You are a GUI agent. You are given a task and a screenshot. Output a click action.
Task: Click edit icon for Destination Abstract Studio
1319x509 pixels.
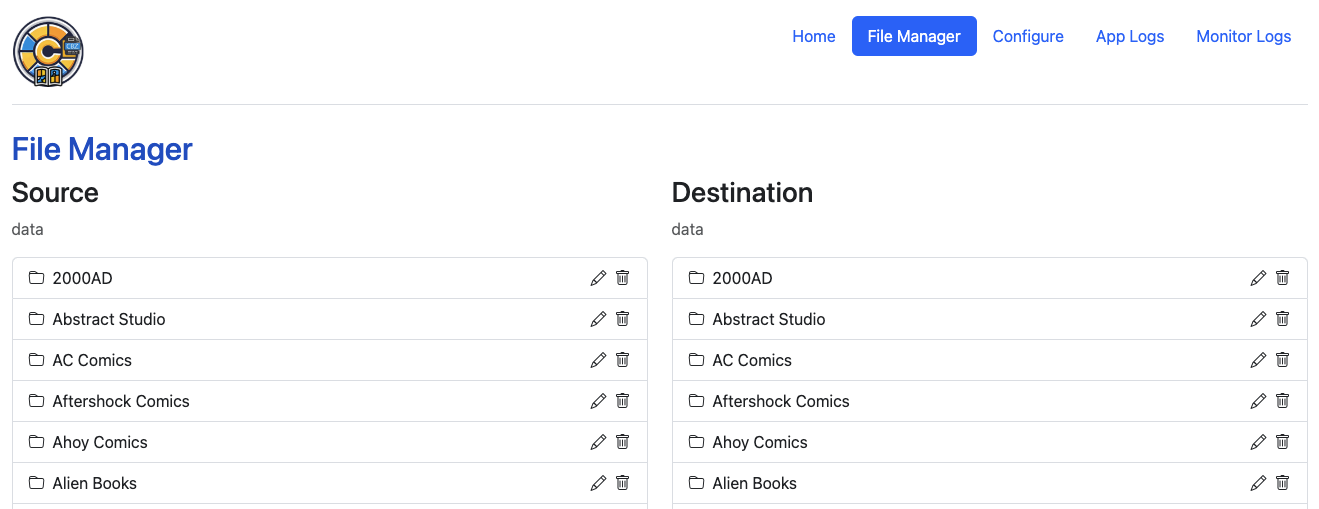coord(1258,319)
